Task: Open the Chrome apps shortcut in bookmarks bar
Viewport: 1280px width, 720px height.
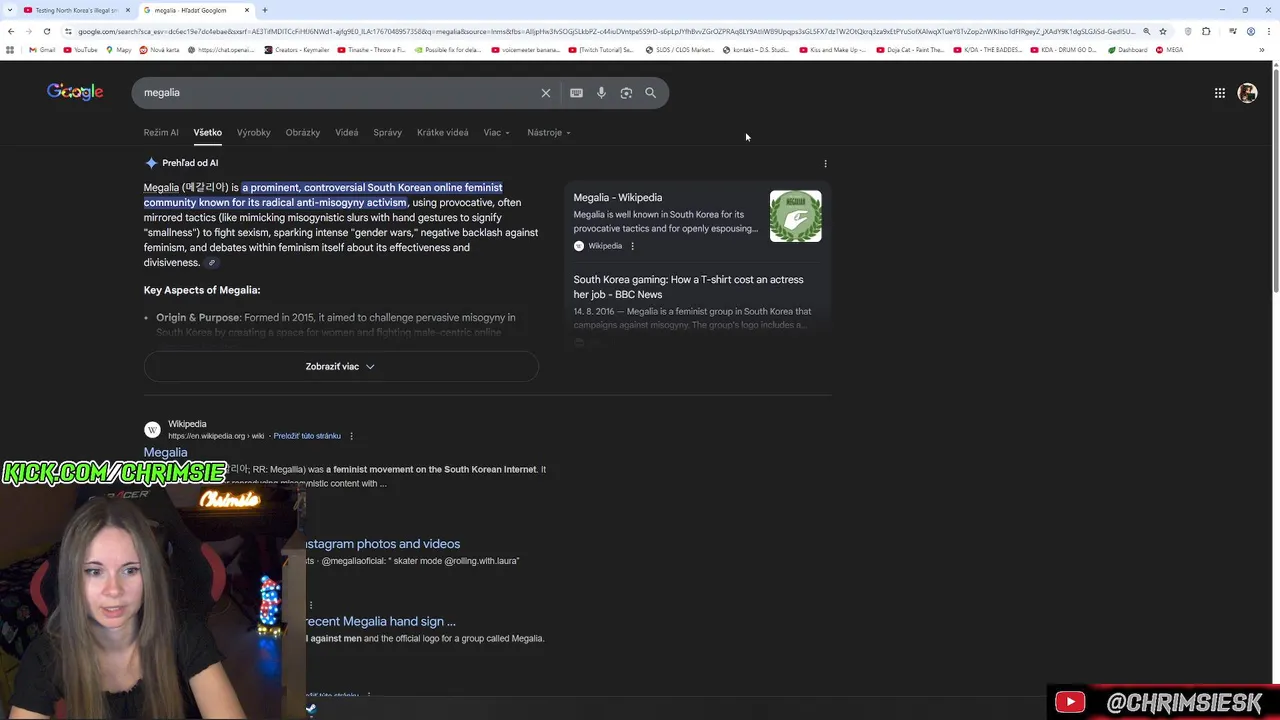Action: pos(10,50)
